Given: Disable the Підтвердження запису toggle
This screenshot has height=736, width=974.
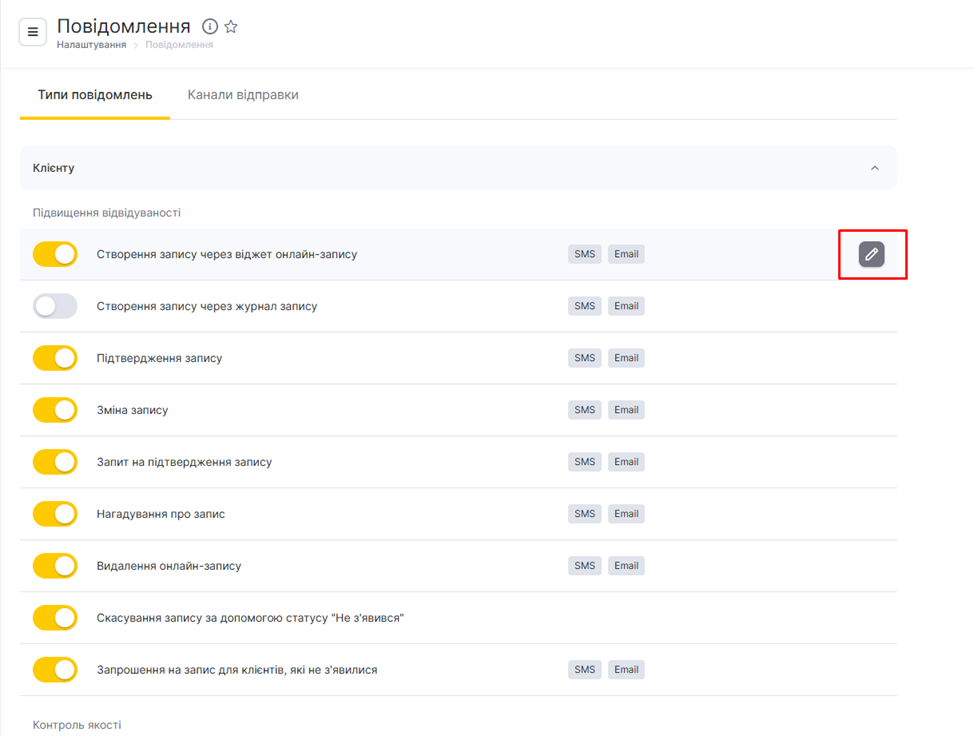Looking at the screenshot, I should (x=55, y=358).
